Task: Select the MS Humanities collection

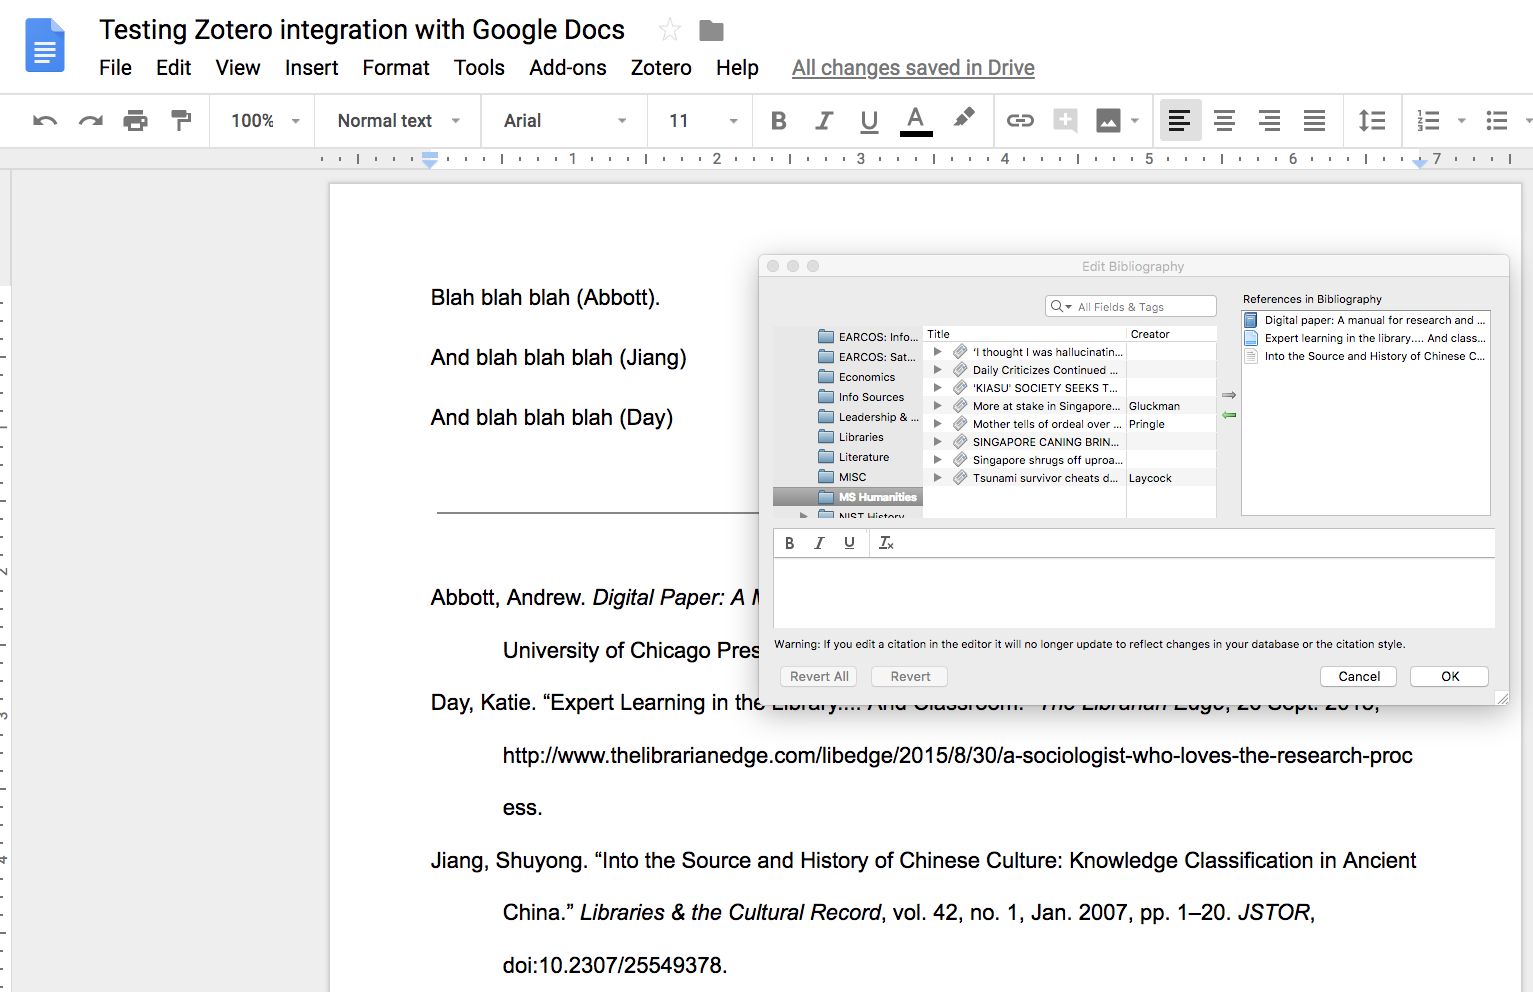Action: point(848,497)
